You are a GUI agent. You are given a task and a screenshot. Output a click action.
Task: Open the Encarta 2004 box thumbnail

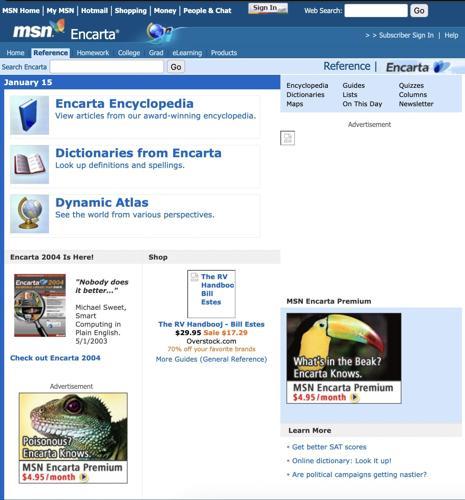click(x=40, y=305)
